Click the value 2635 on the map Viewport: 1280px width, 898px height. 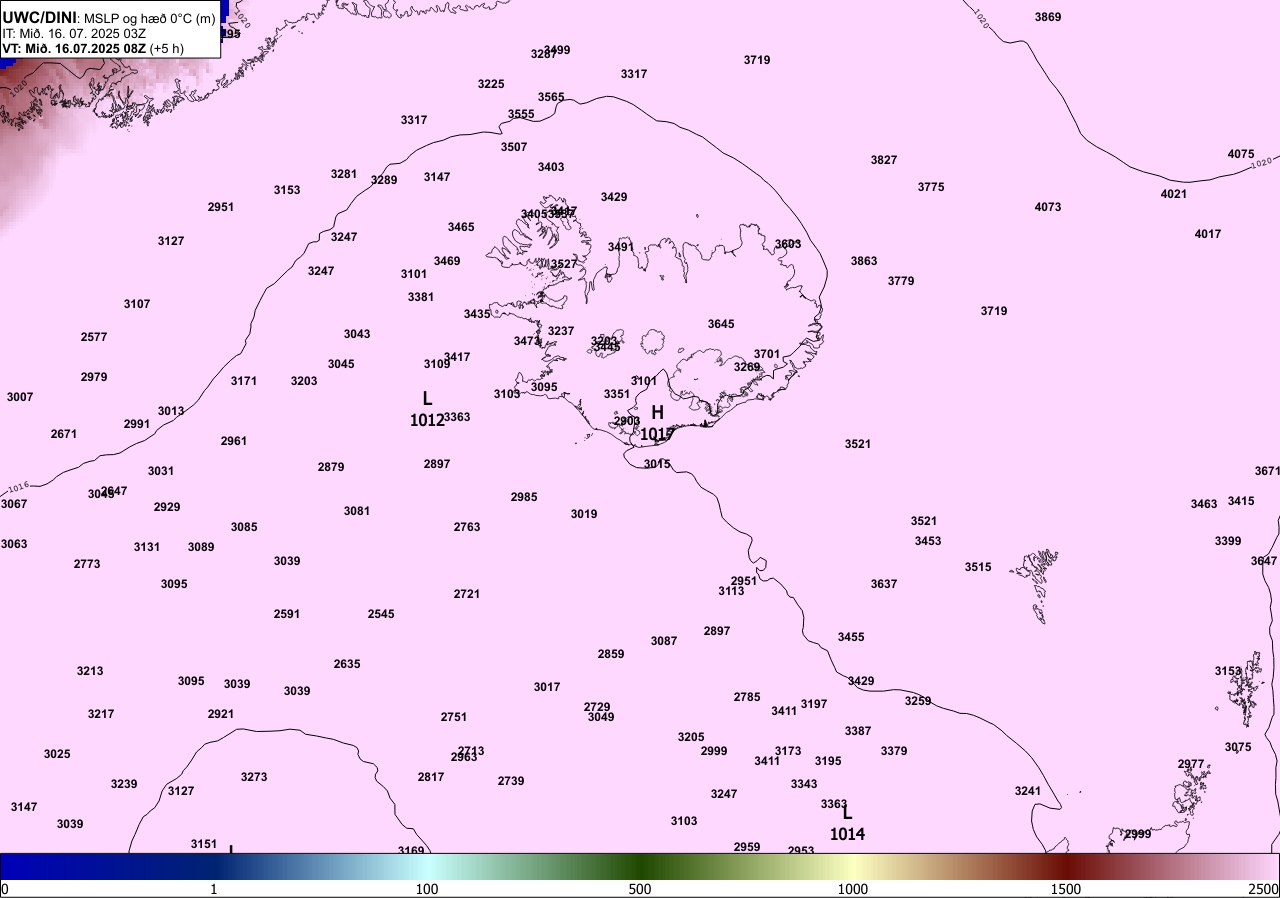coord(347,664)
